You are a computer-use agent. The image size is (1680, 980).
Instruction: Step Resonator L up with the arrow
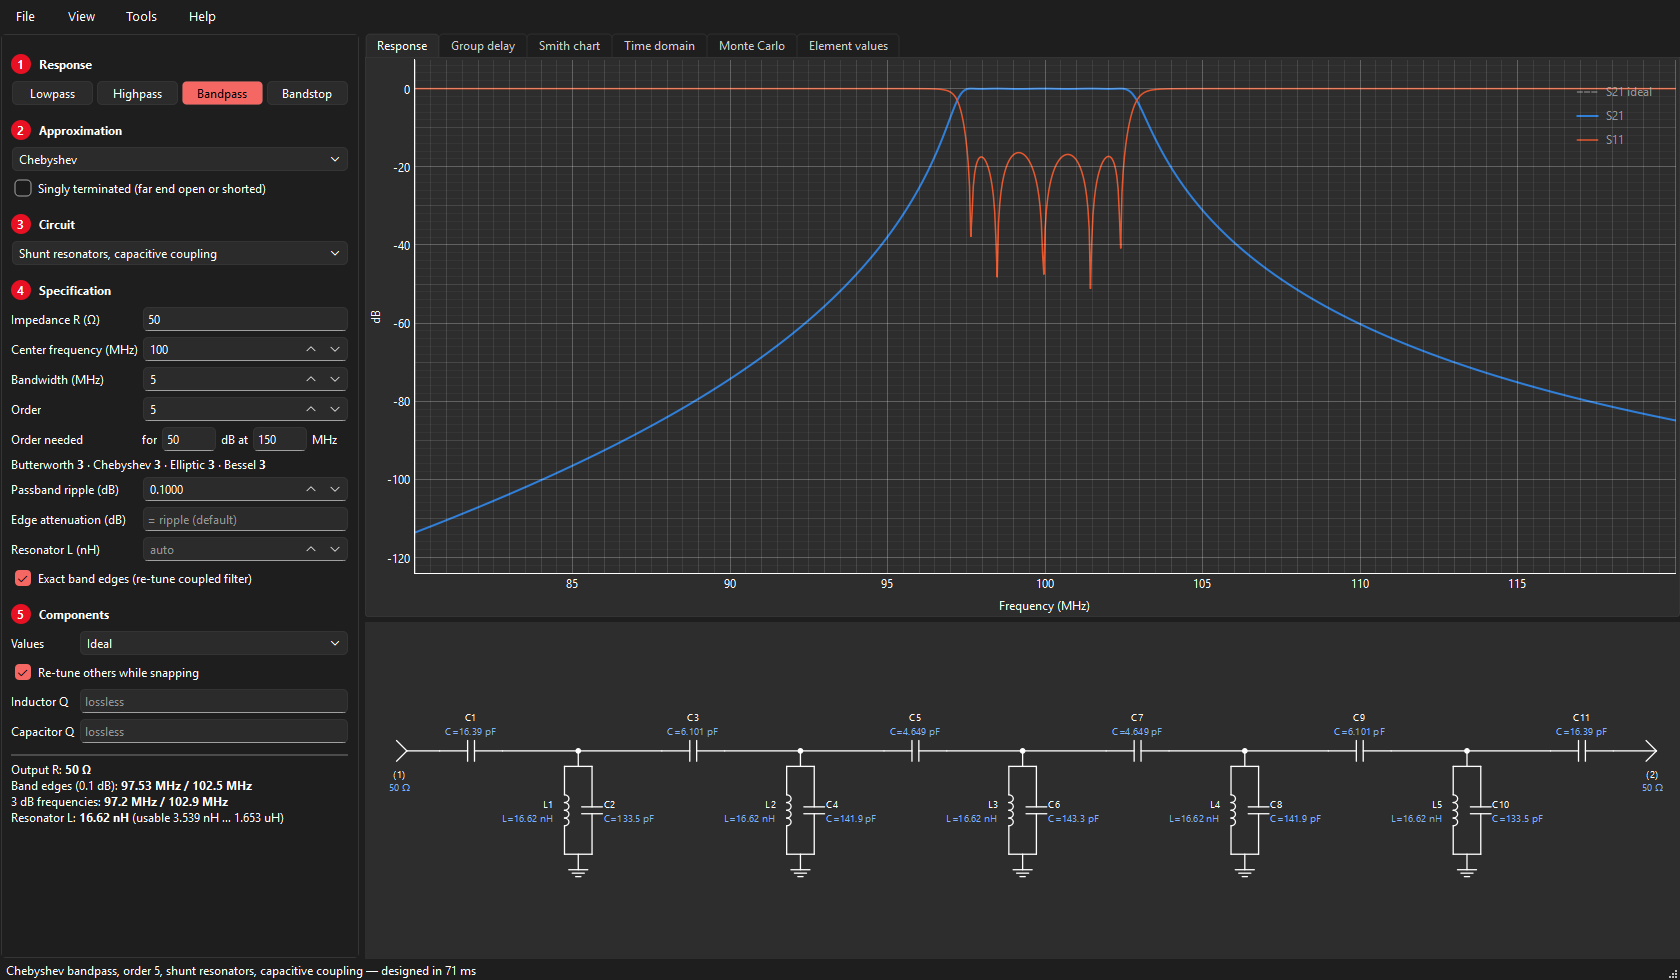coord(311,549)
